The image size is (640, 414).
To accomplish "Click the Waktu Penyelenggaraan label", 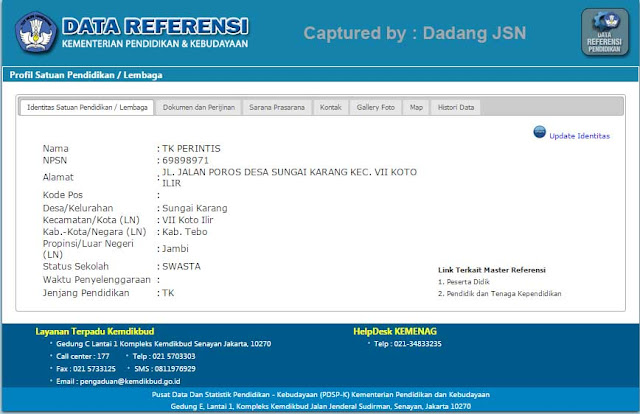I will pyautogui.click(x=97, y=280).
